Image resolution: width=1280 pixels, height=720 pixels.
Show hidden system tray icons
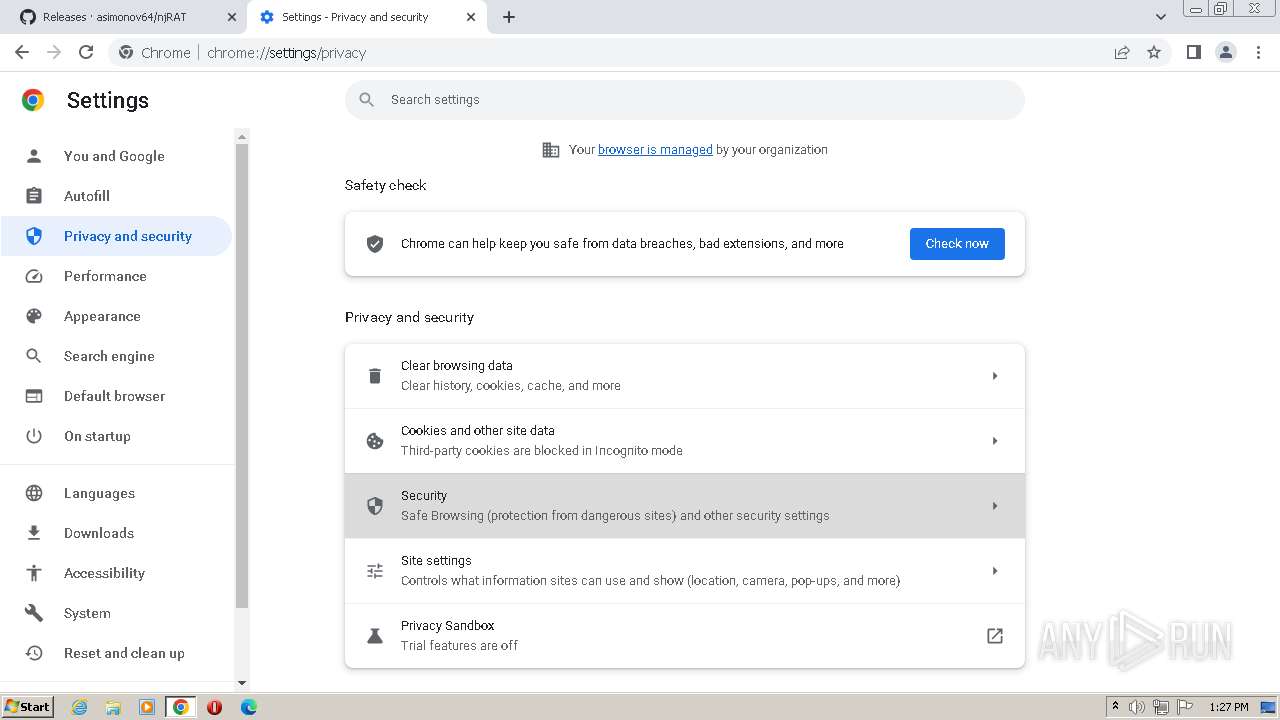tap(1115, 707)
